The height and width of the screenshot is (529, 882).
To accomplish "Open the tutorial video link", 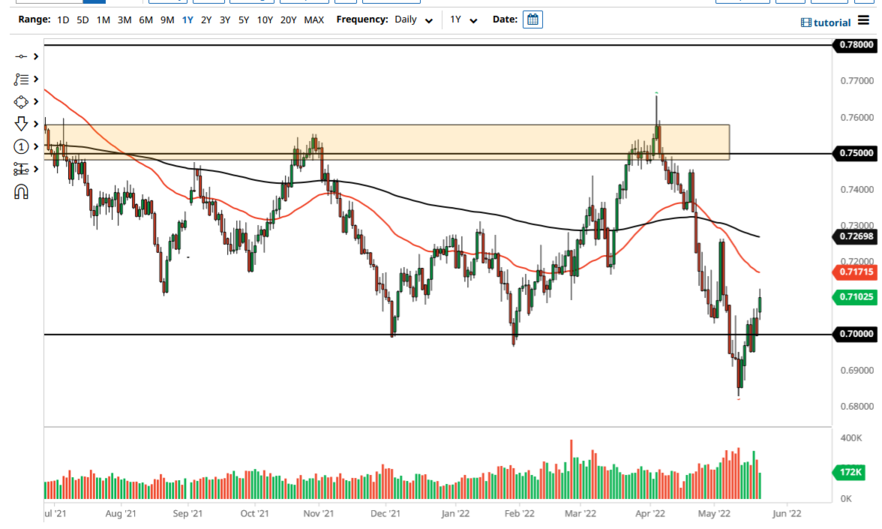I will 826,23.
